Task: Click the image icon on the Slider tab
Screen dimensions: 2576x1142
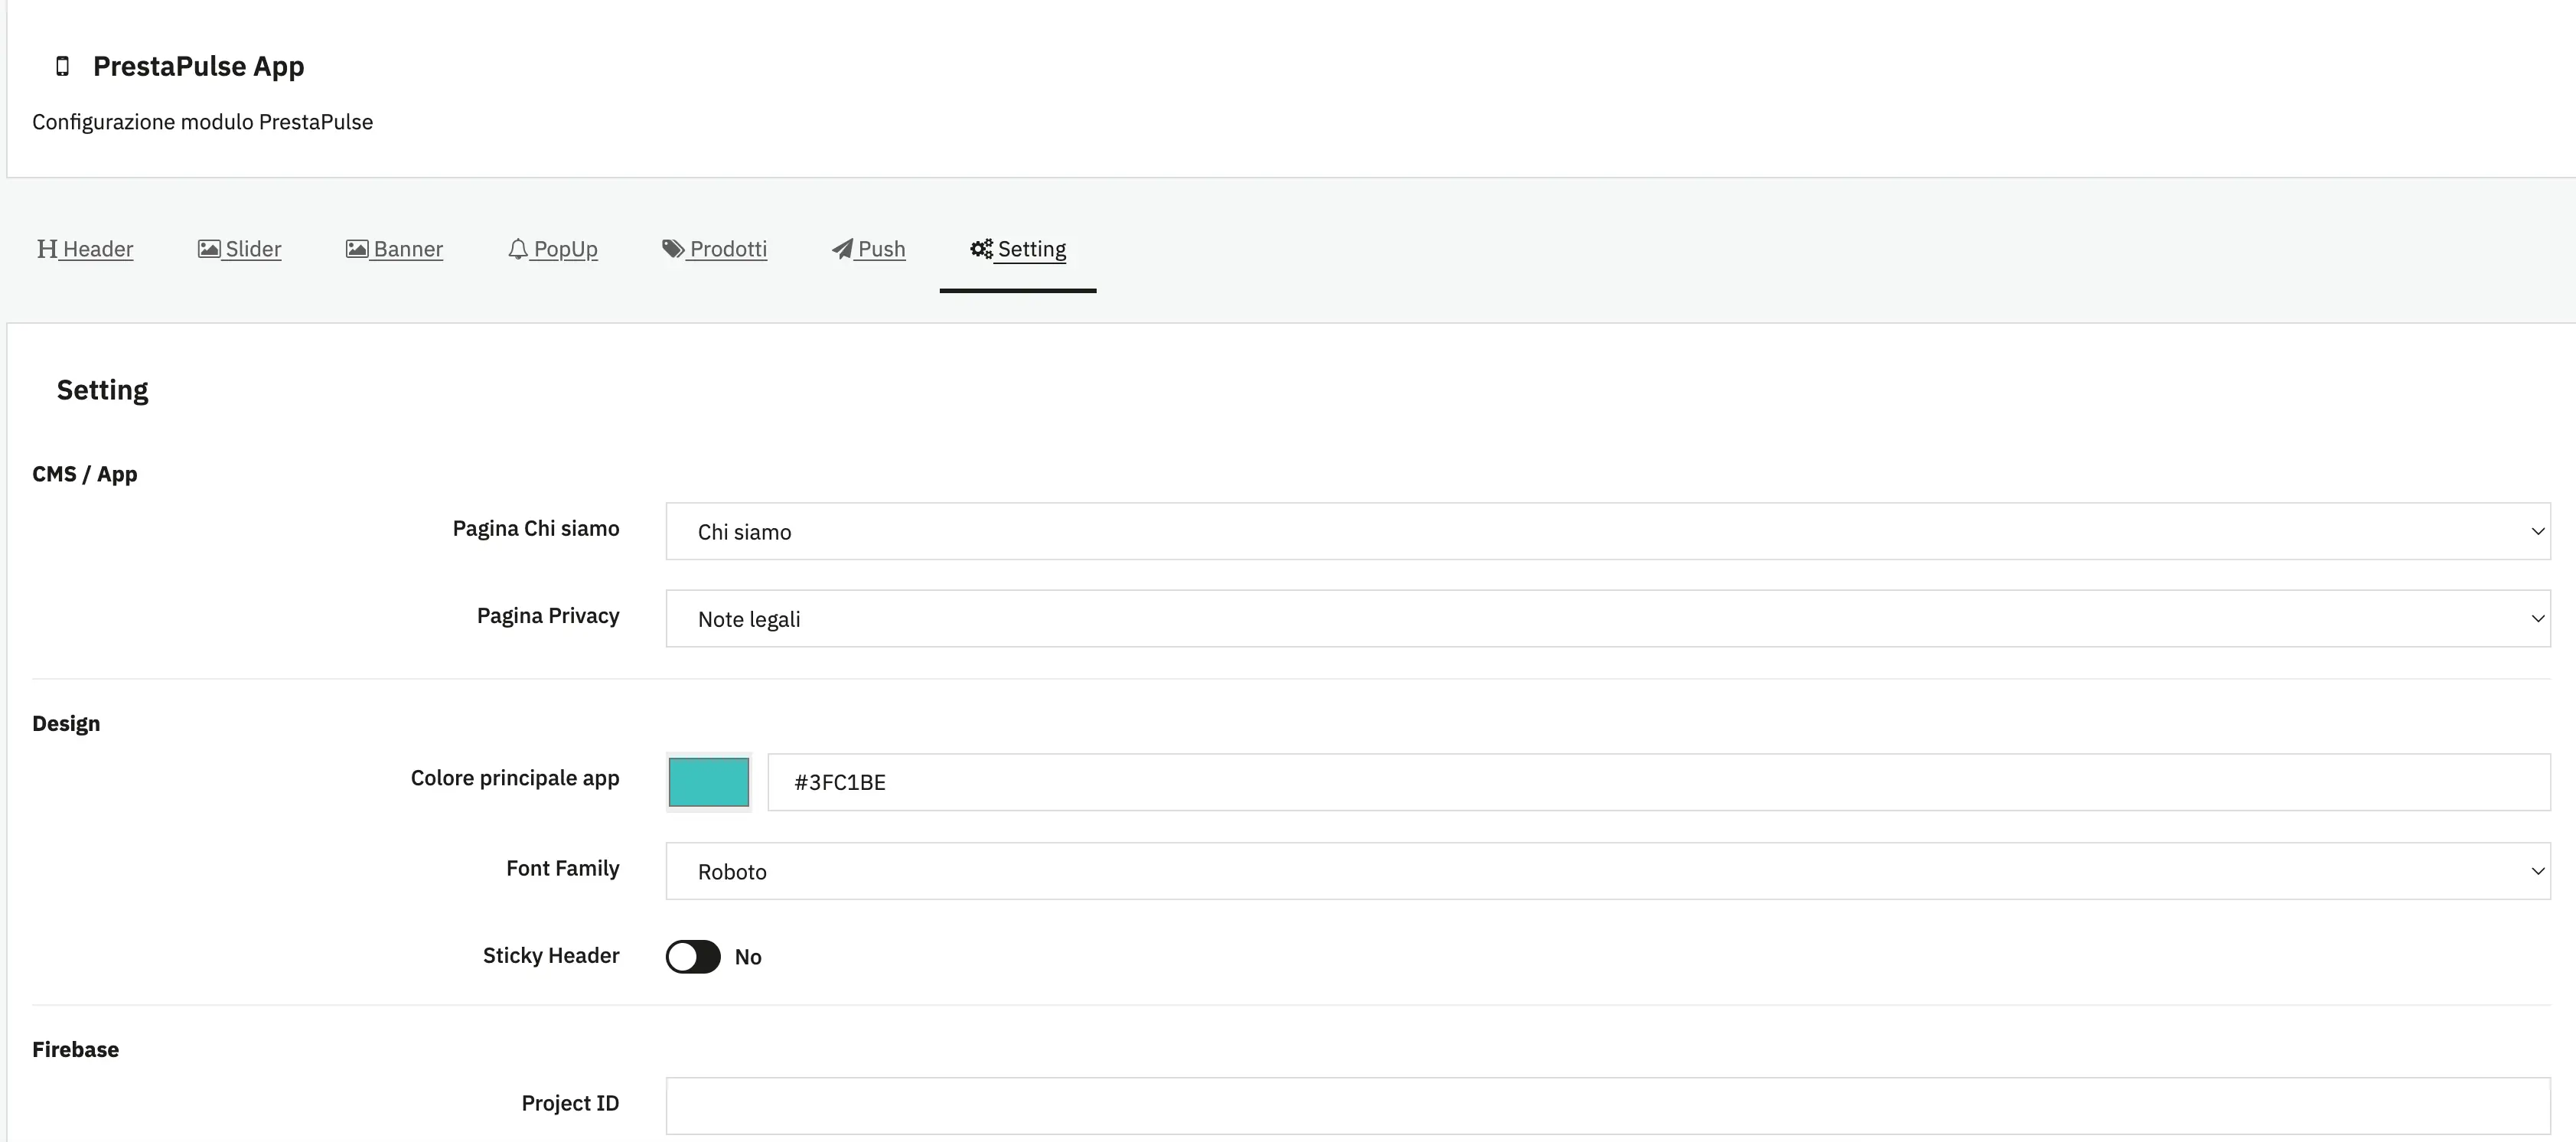Action: [x=207, y=248]
